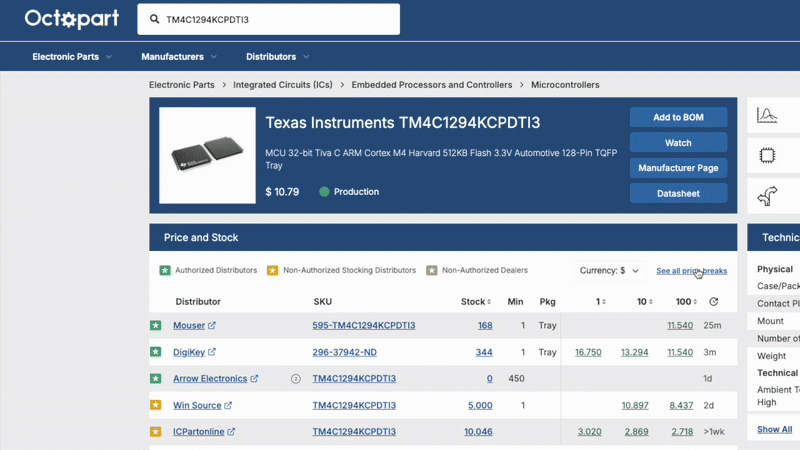Open the Mouser distributor link
This screenshot has width=800, height=450.
tap(189, 326)
